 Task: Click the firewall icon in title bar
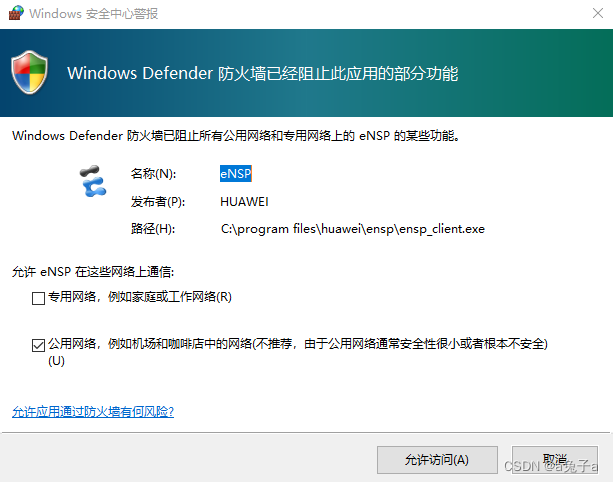(16, 13)
